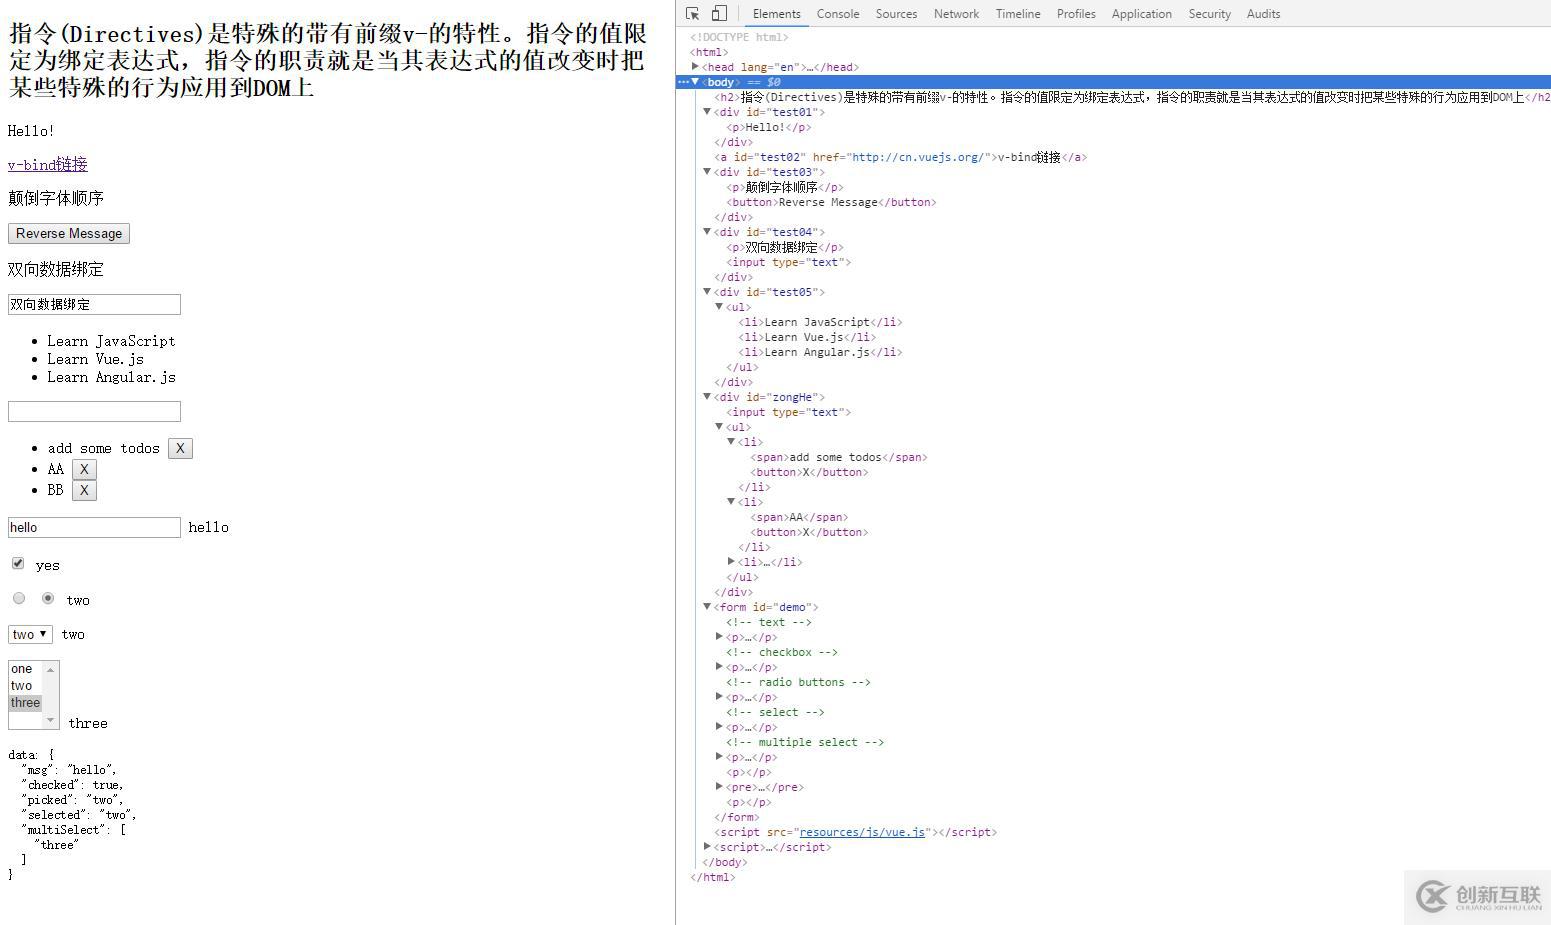Focus the input field containing hello
Screen dimensions: 1551x925
94,527
